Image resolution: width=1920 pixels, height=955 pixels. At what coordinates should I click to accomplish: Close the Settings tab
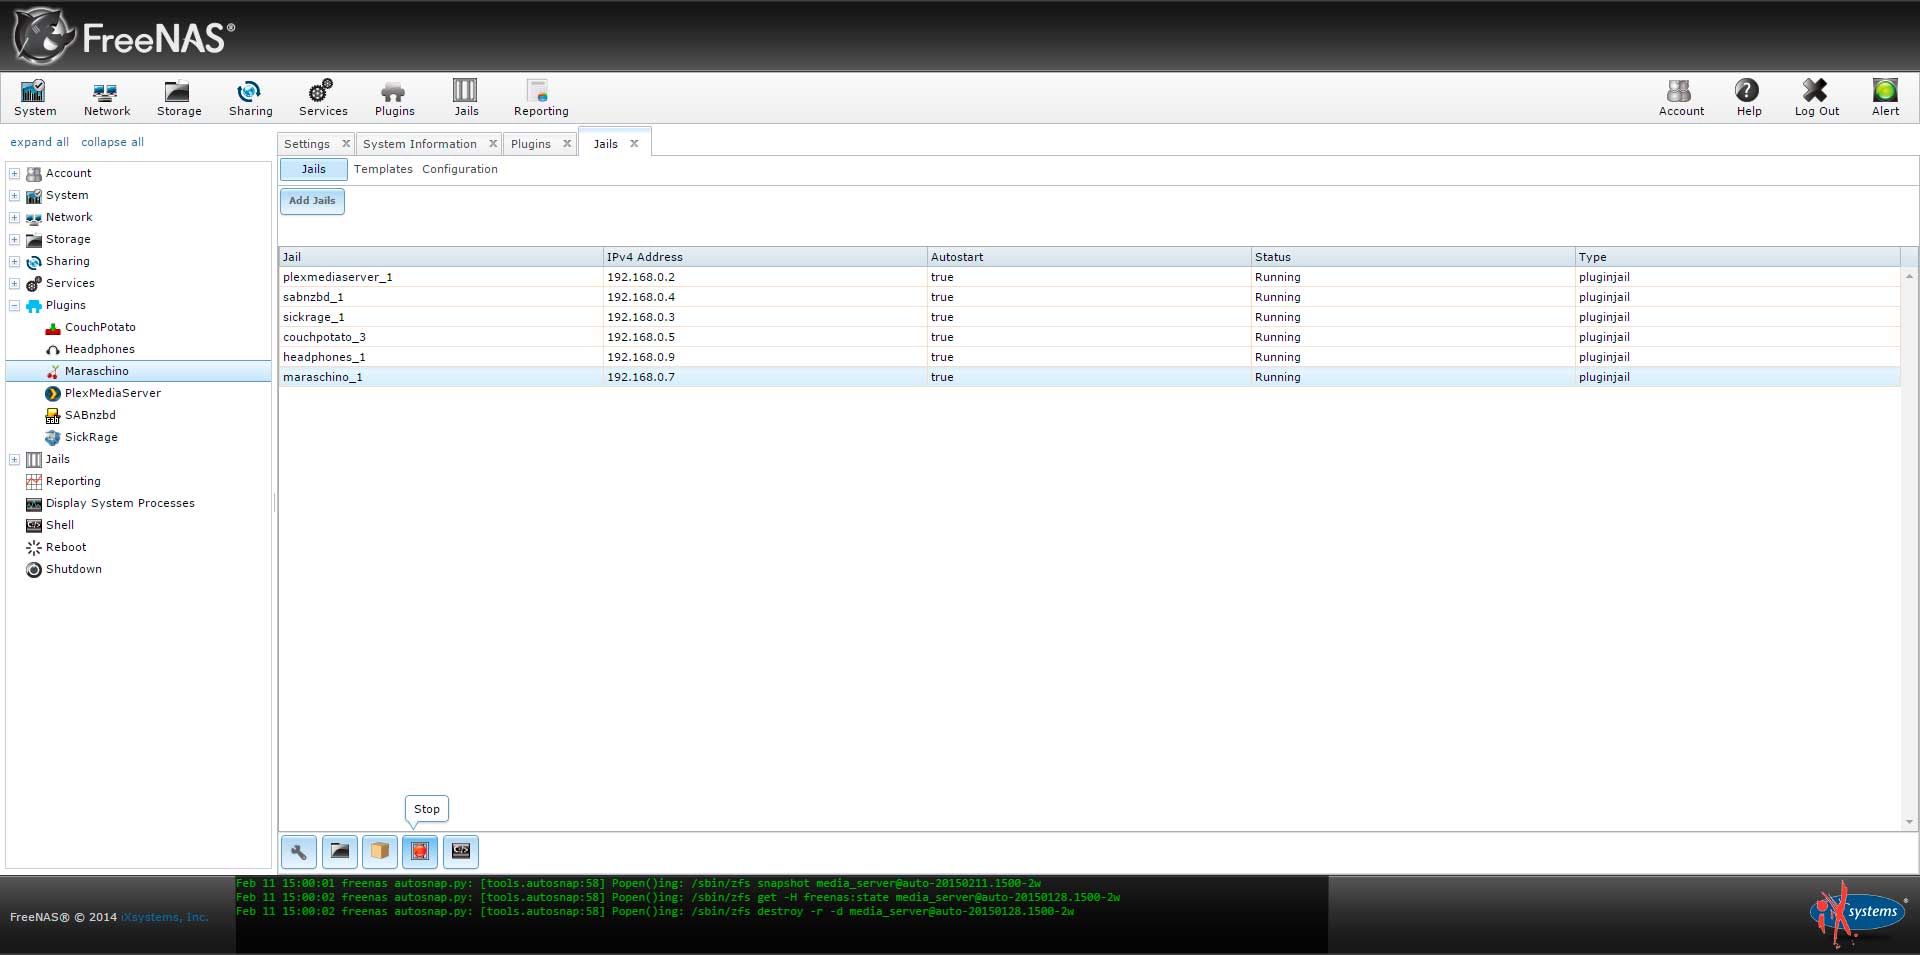tap(346, 144)
